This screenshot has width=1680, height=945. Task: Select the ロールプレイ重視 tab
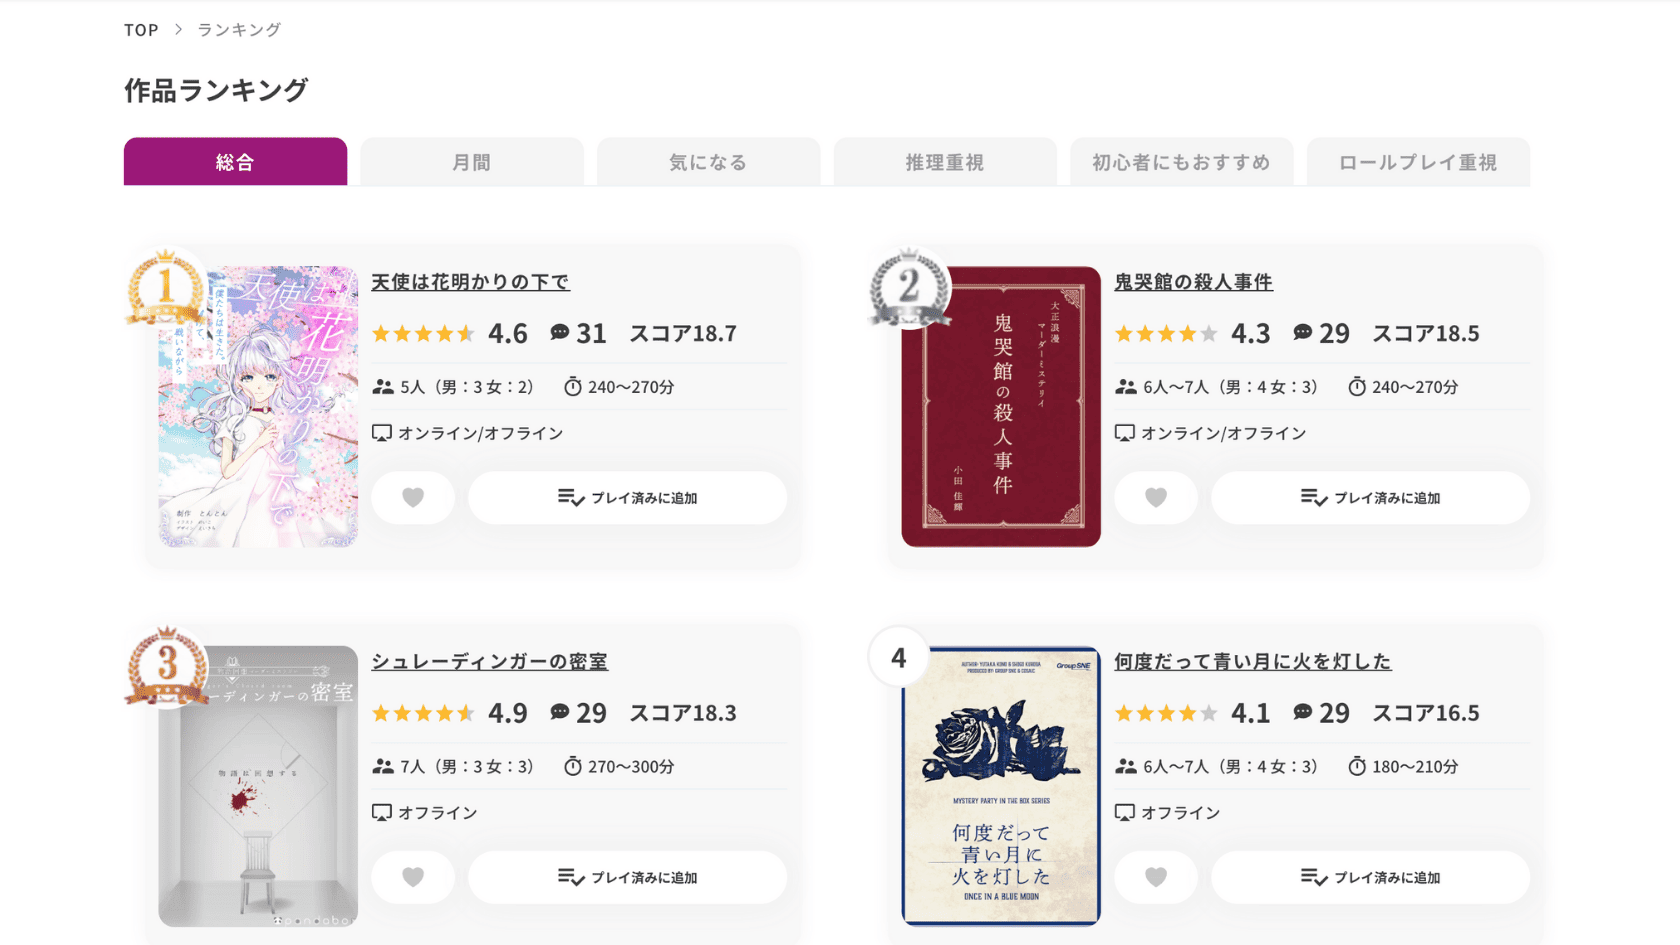pyautogui.click(x=1418, y=162)
